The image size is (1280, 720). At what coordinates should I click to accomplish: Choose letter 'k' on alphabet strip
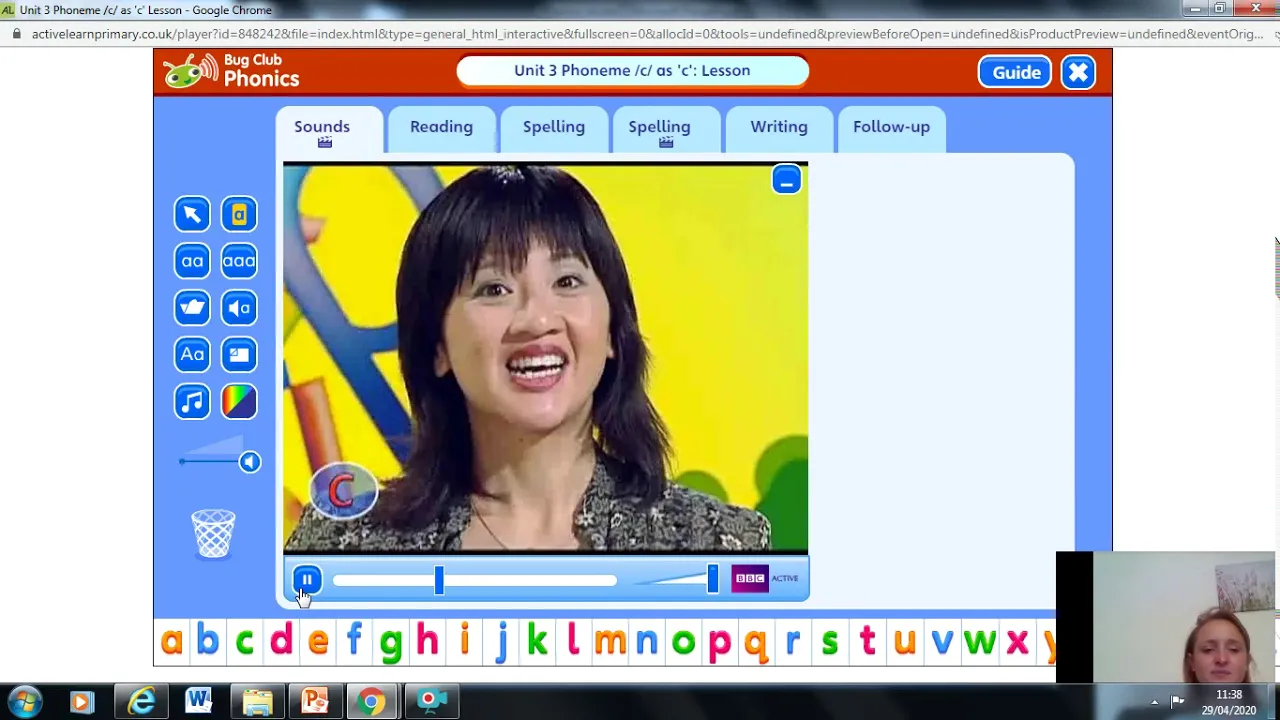tap(537, 639)
